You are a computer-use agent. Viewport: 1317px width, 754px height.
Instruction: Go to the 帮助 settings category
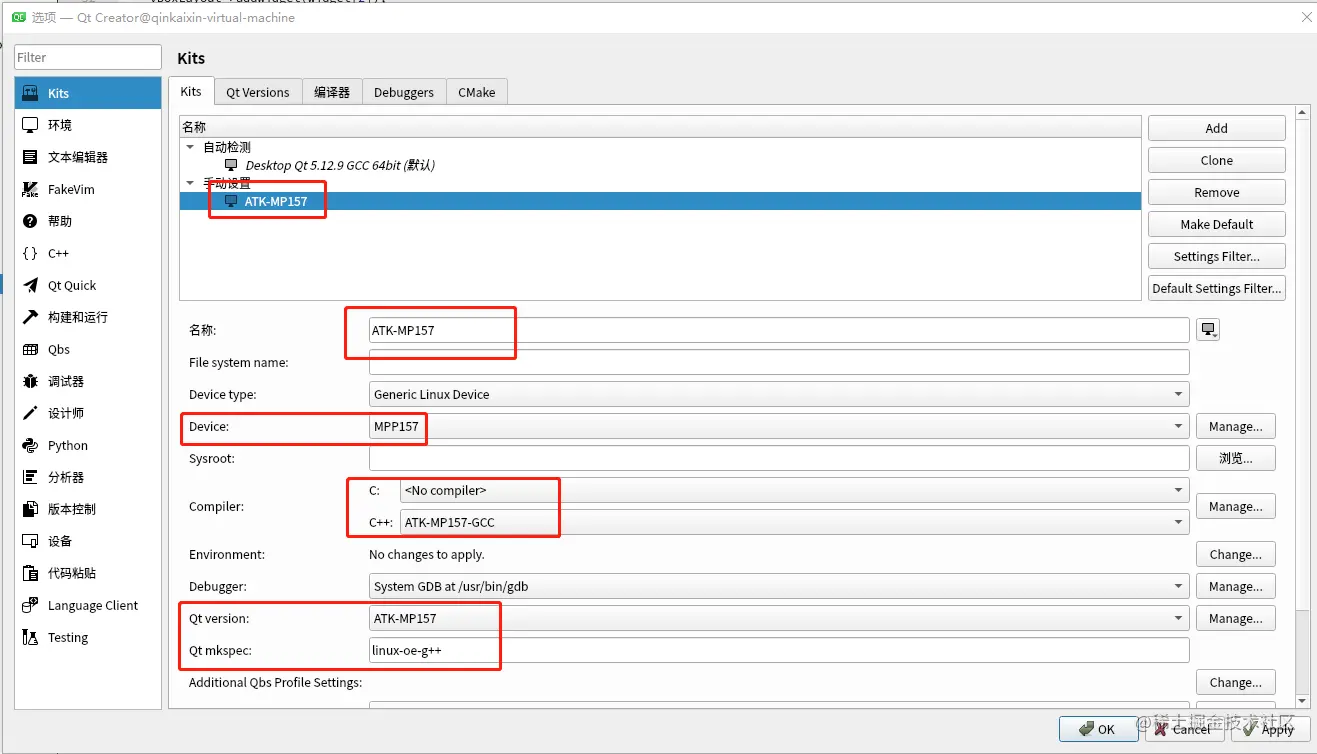point(88,221)
